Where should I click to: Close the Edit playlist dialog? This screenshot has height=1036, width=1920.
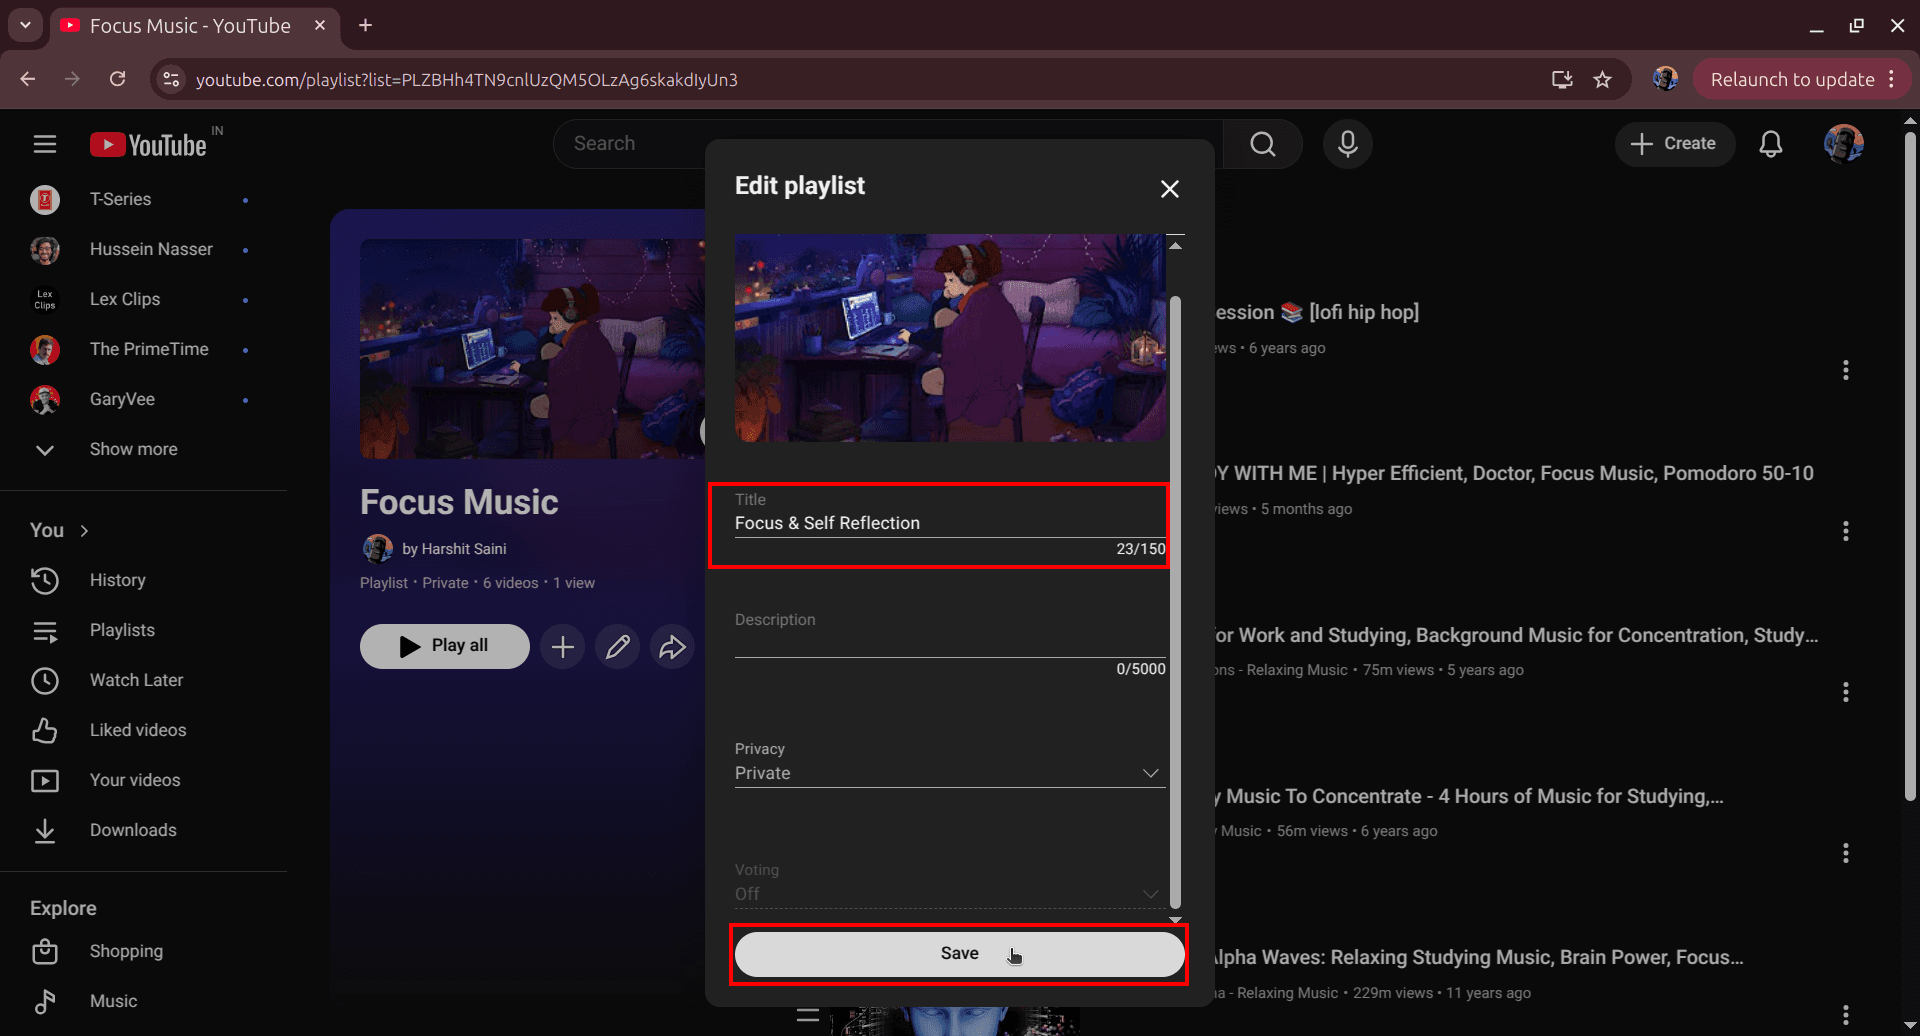(x=1169, y=189)
